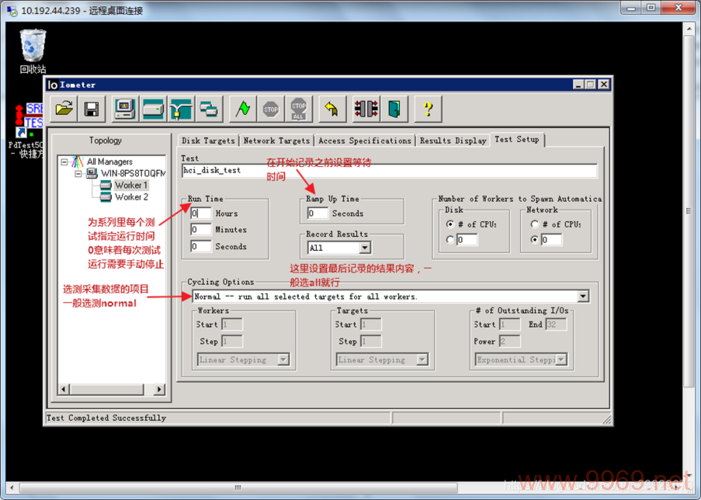Screen dimensions: 701x500
Task: Click Topology scrollbar left arrow
Action: click(64, 389)
